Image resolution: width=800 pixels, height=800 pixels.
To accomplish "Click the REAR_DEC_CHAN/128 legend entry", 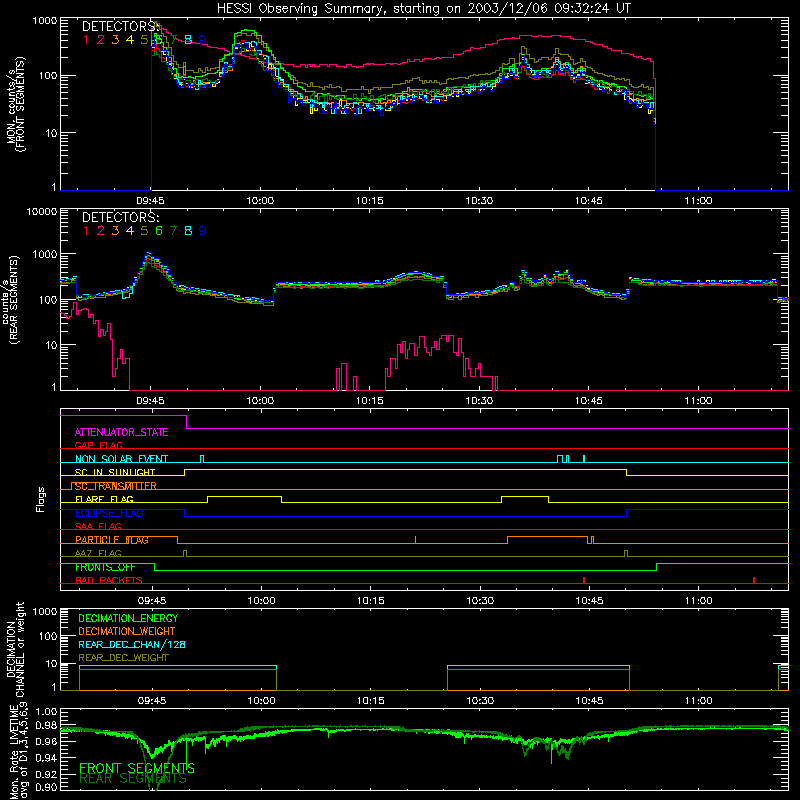I will pos(132,644).
